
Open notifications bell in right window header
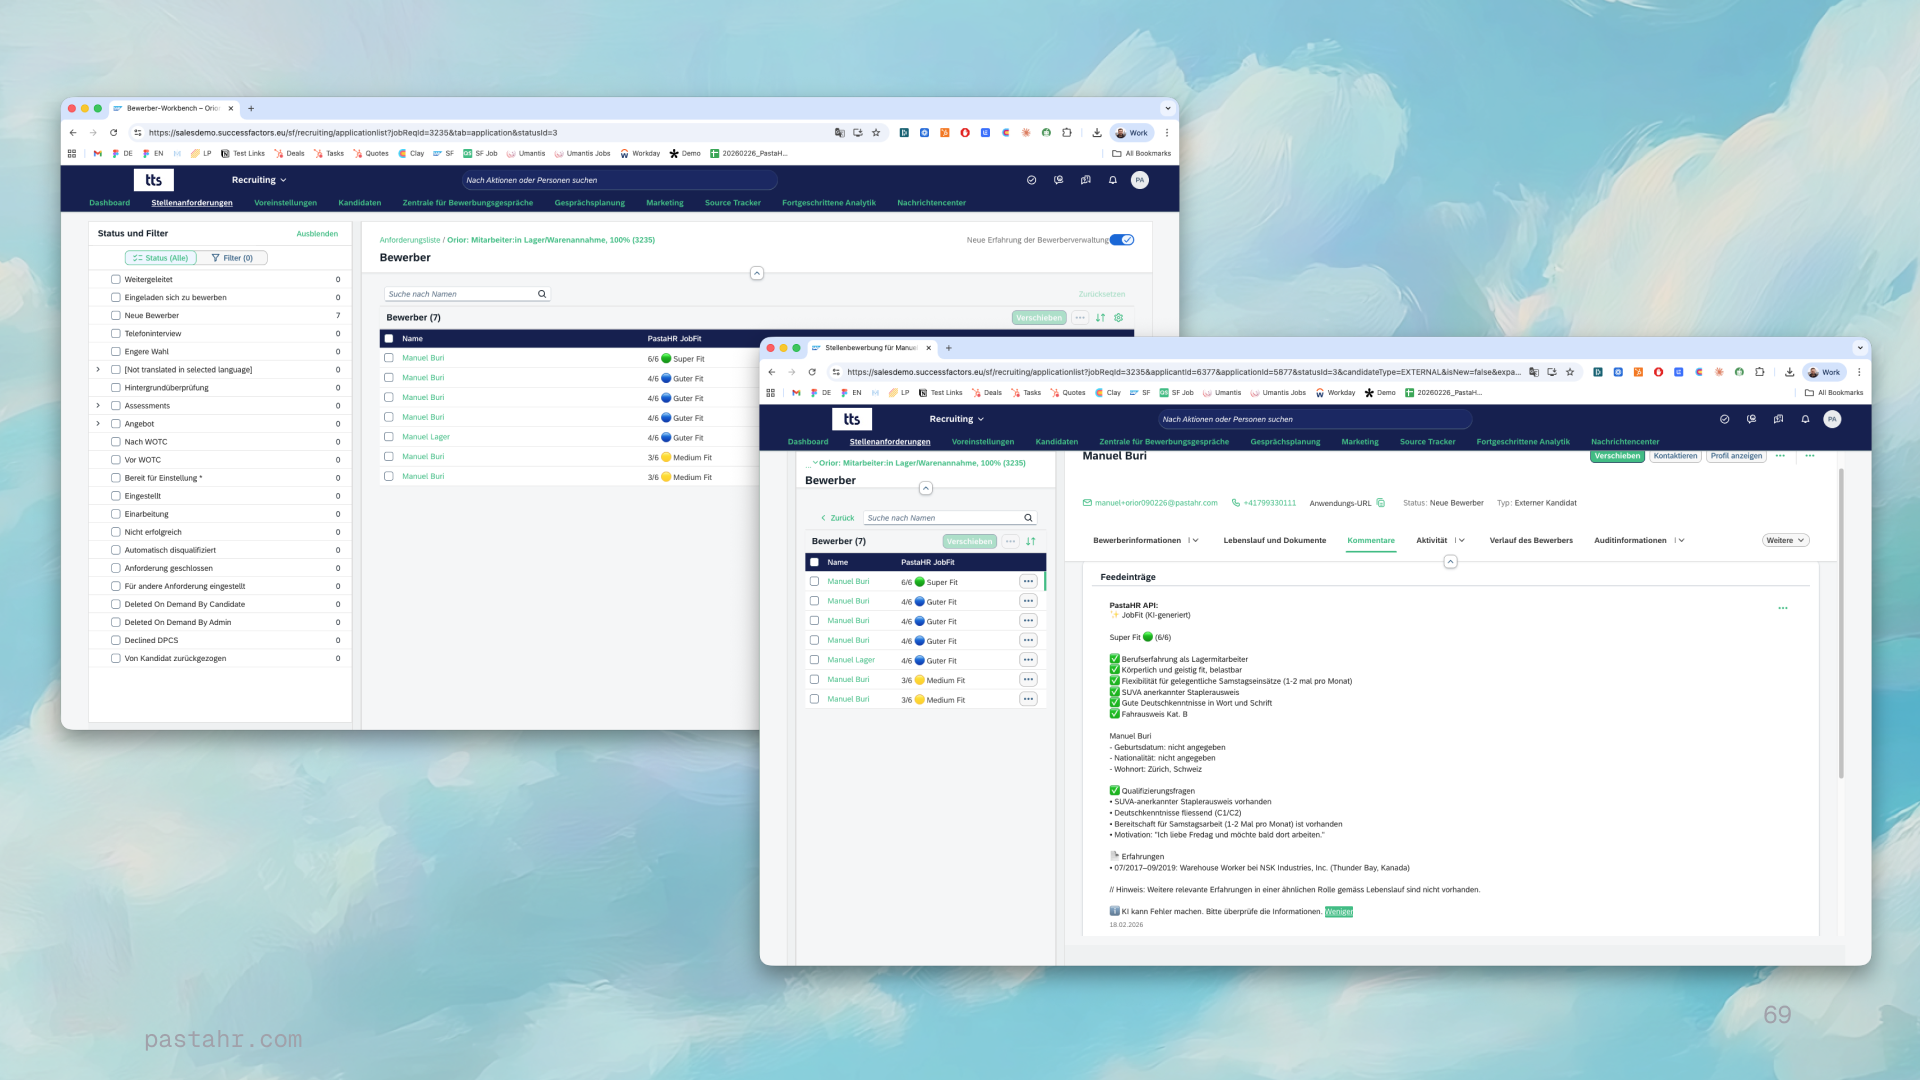pos(1805,419)
